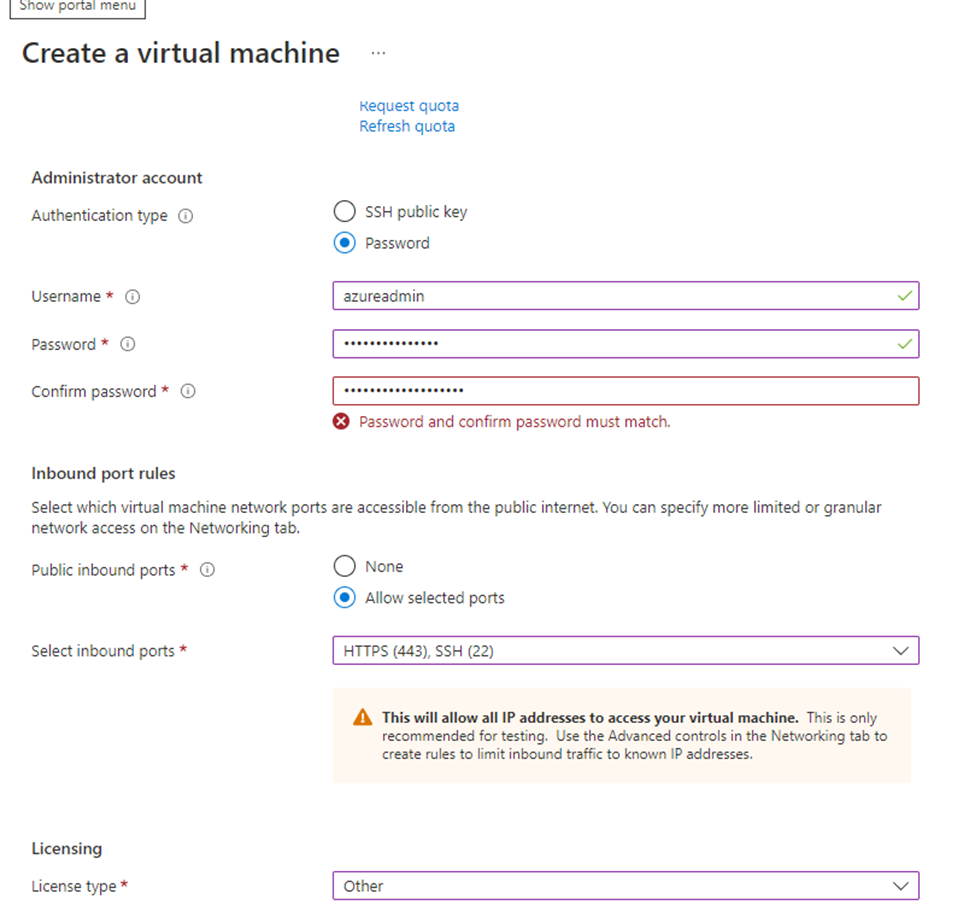Click the password mismatch error icon
The image size is (975, 923).
click(341, 421)
